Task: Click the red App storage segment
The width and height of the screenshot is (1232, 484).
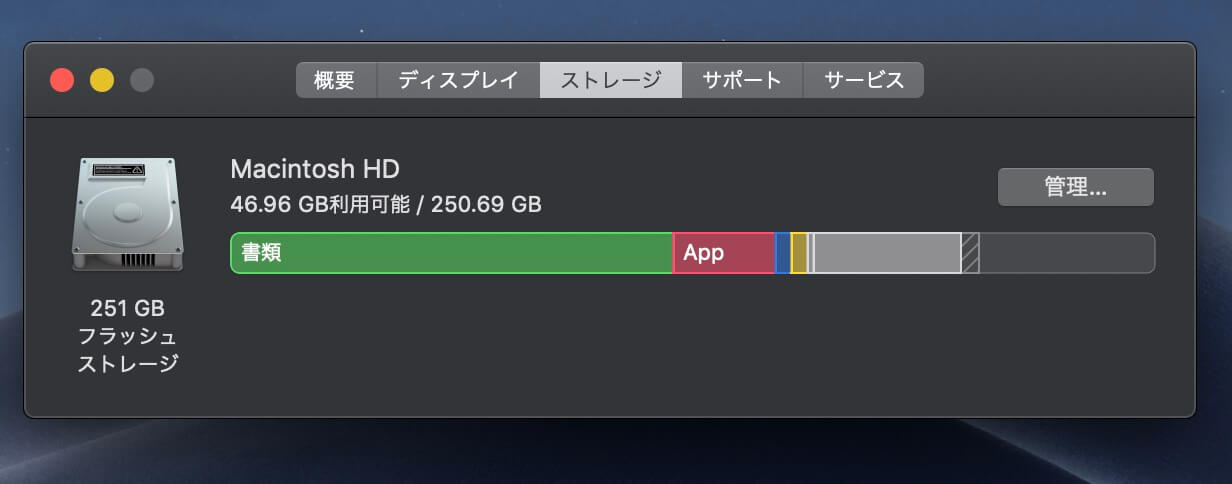Action: click(724, 253)
